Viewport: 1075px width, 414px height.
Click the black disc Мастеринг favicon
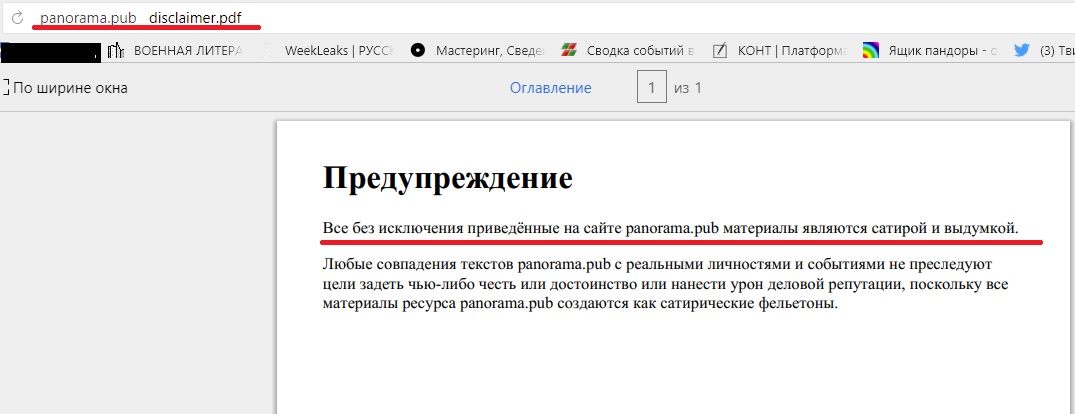point(418,50)
